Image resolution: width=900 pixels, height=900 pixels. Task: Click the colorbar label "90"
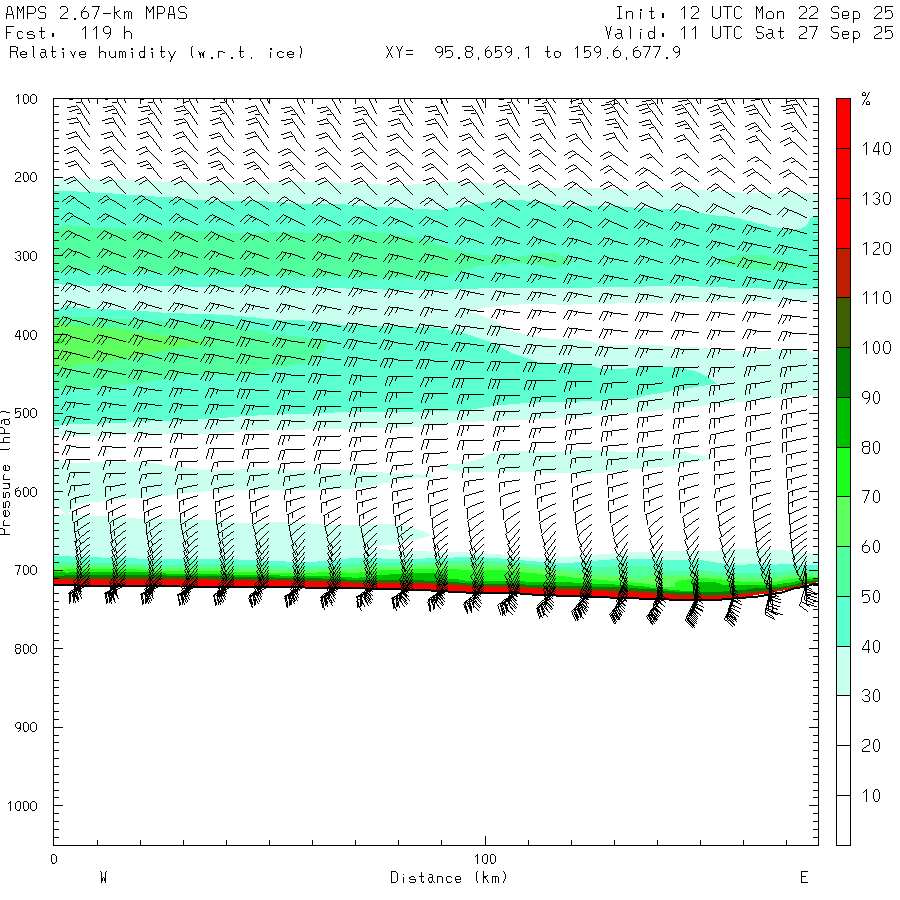[x=871, y=398]
